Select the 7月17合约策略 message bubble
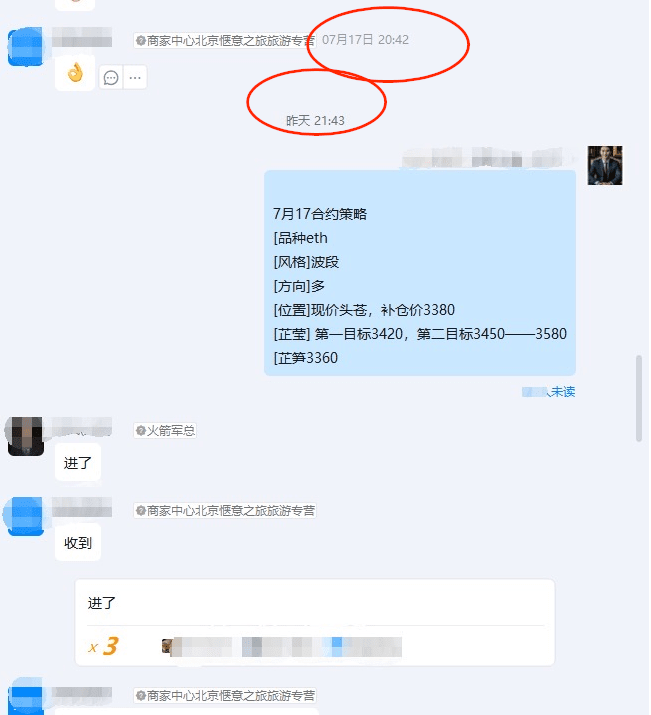The image size is (651, 715). tap(420, 273)
